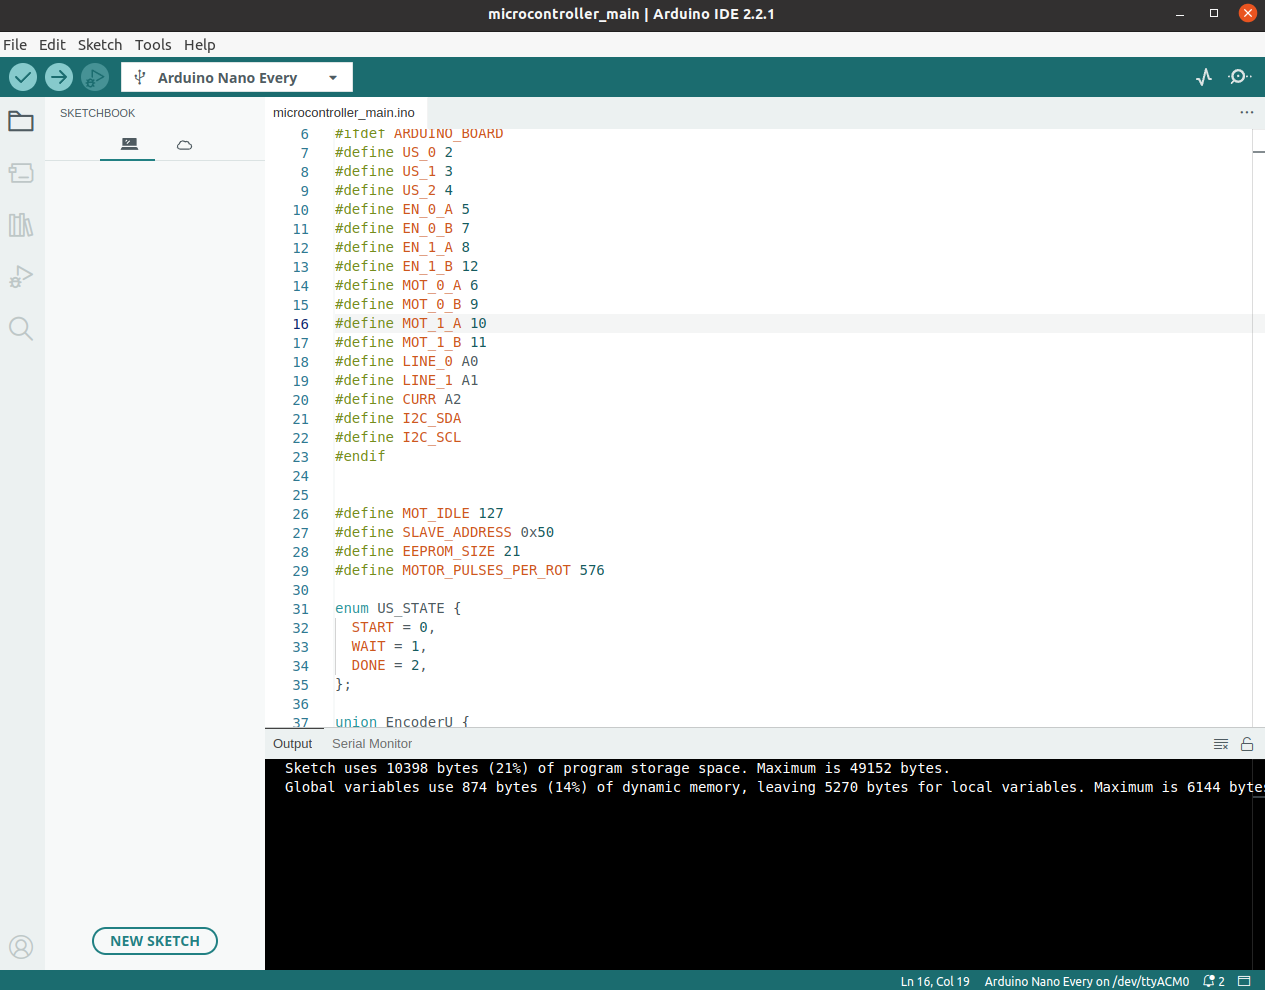Start the Debug toolbar button
This screenshot has height=990, width=1265.
tap(95, 77)
